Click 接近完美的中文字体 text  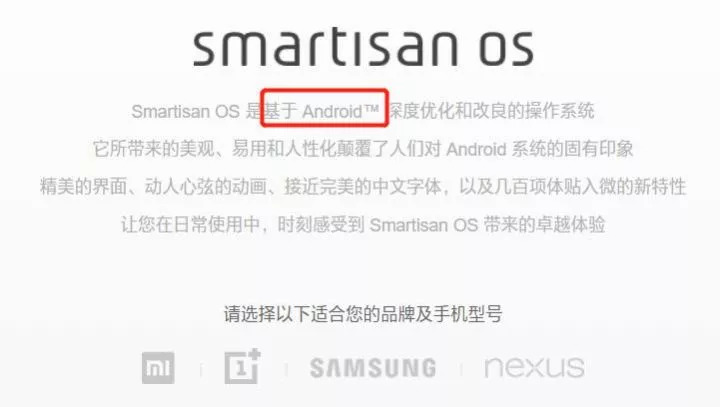(x=363, y=187)
